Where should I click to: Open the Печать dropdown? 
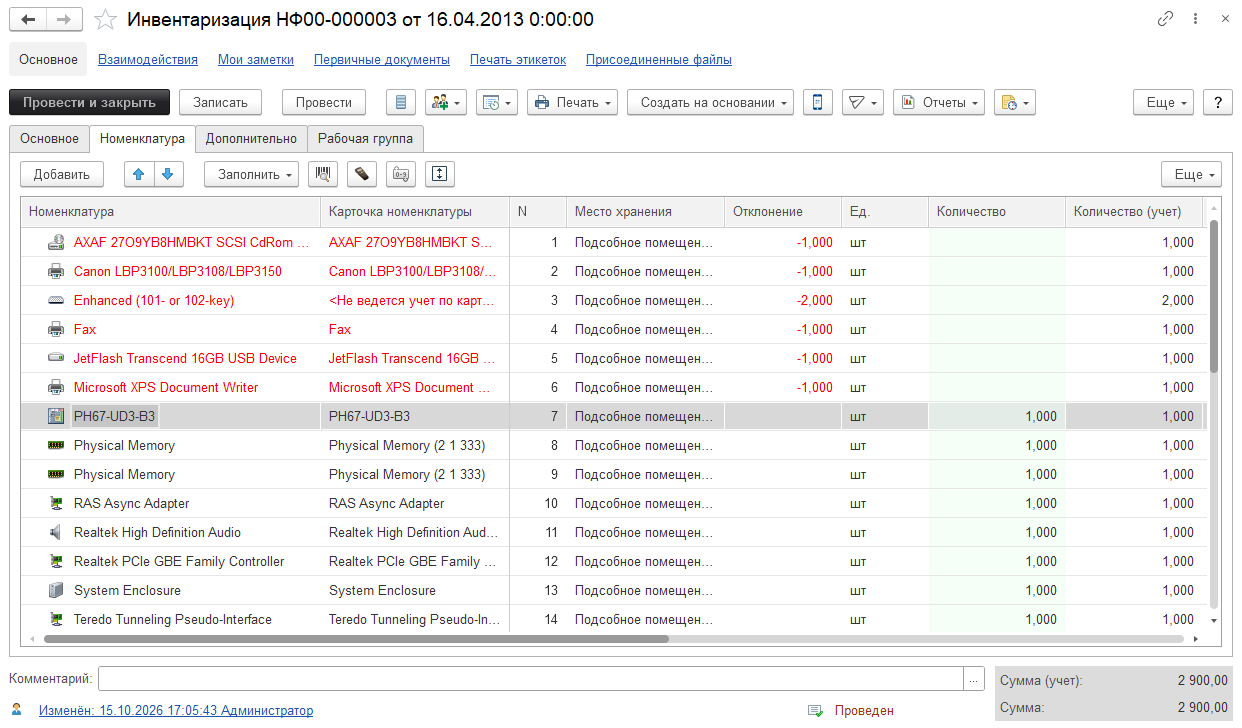click(572, 102)
